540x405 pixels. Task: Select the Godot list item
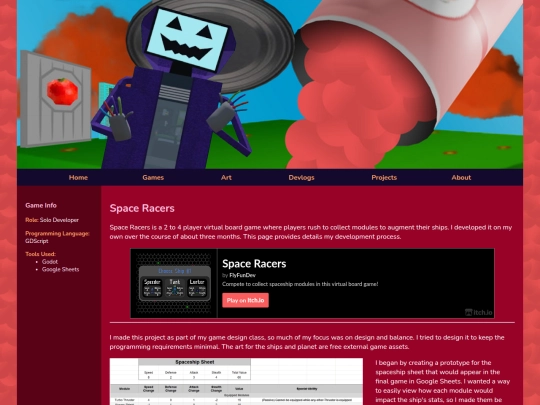(x=50, y=262)
